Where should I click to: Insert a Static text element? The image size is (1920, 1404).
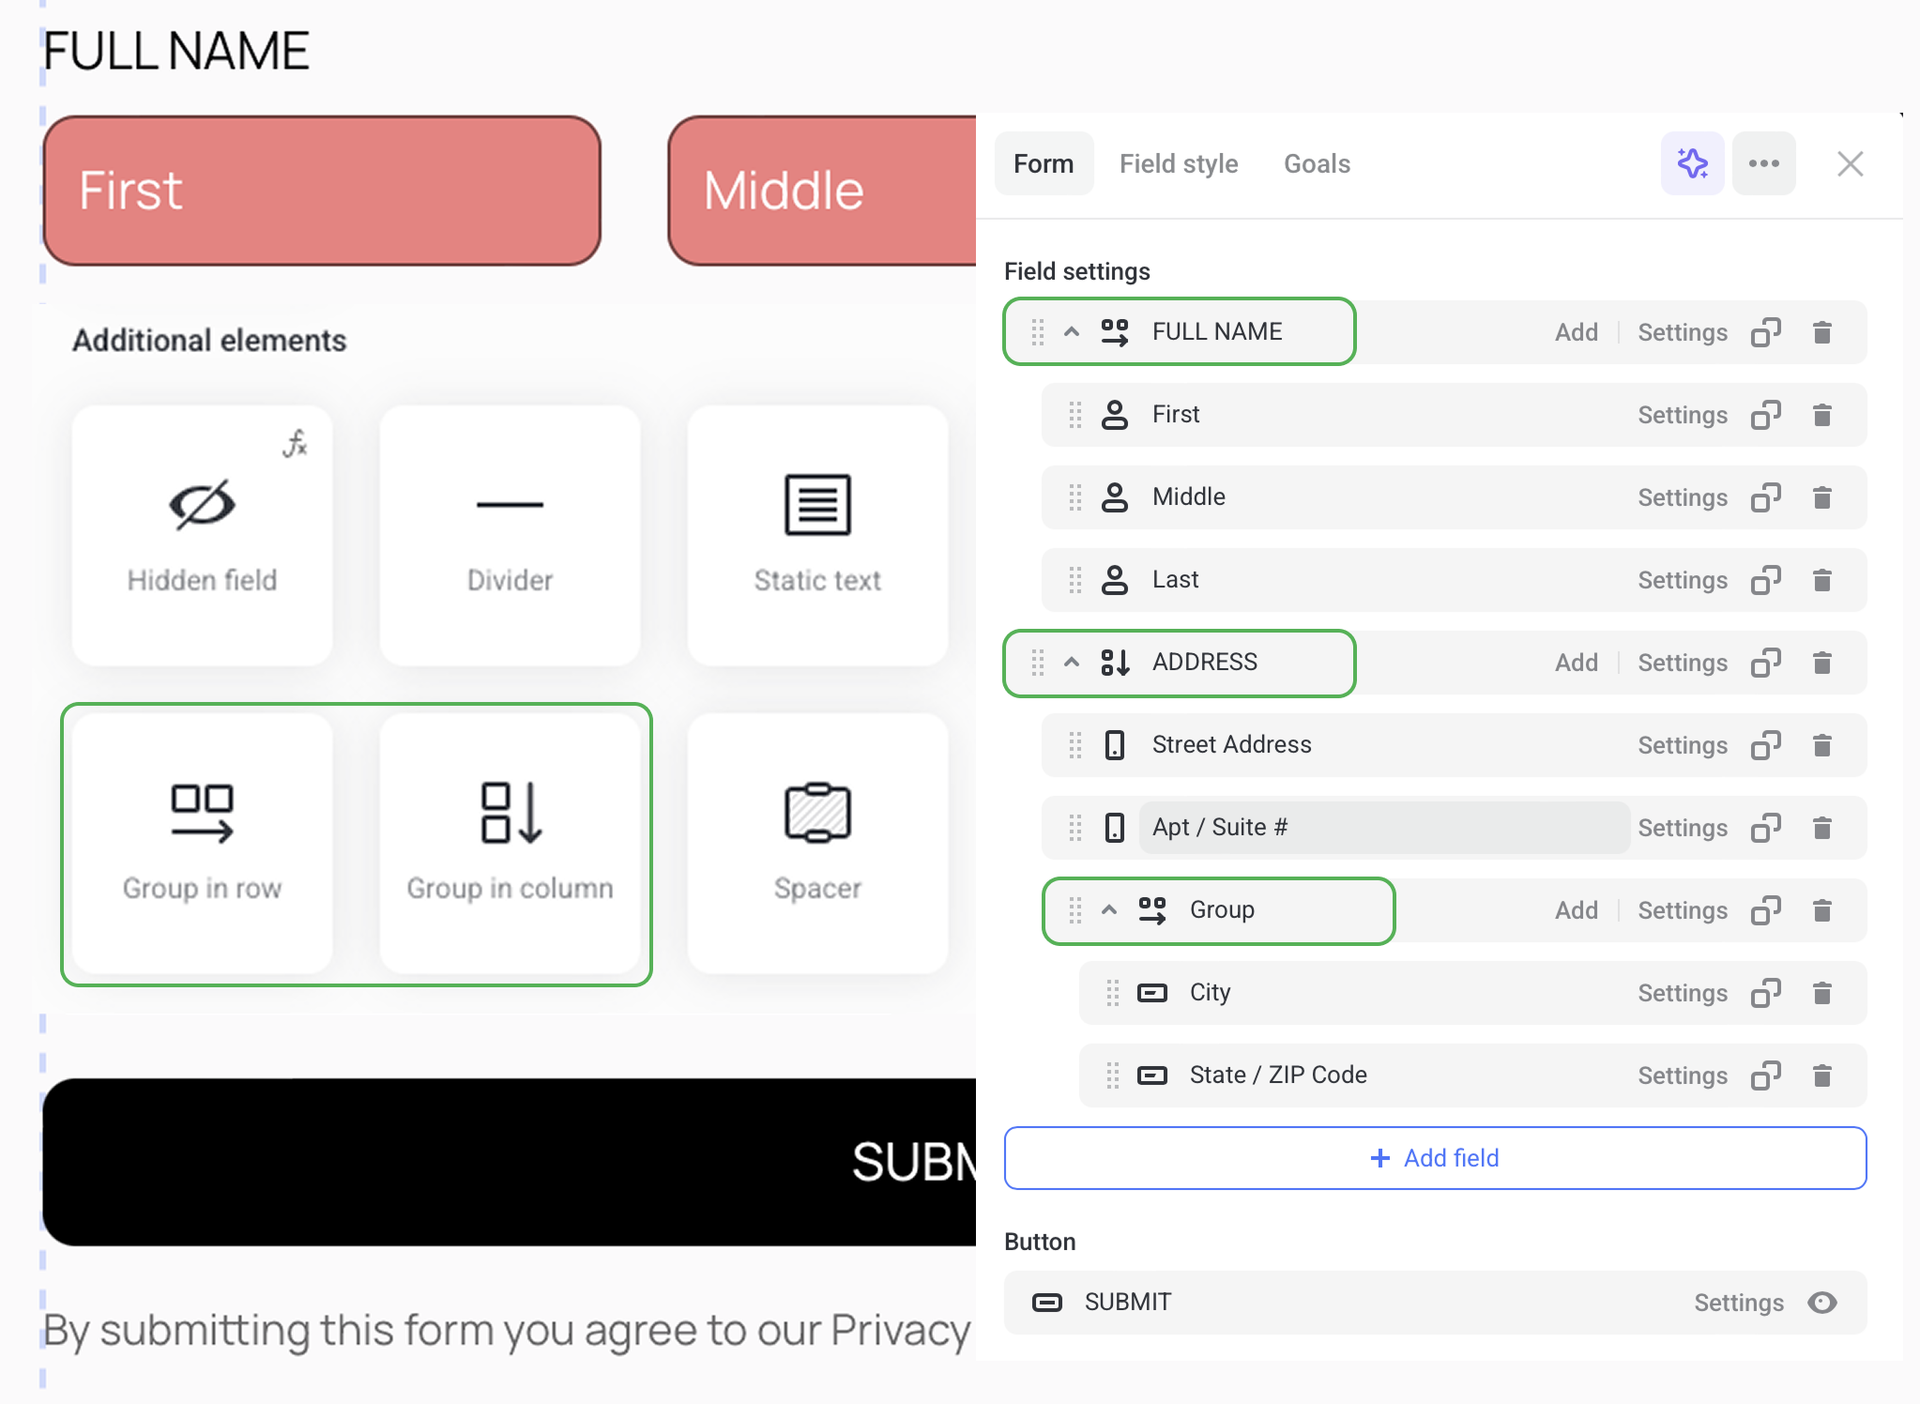pyautogui.click(x=817, y=535)
